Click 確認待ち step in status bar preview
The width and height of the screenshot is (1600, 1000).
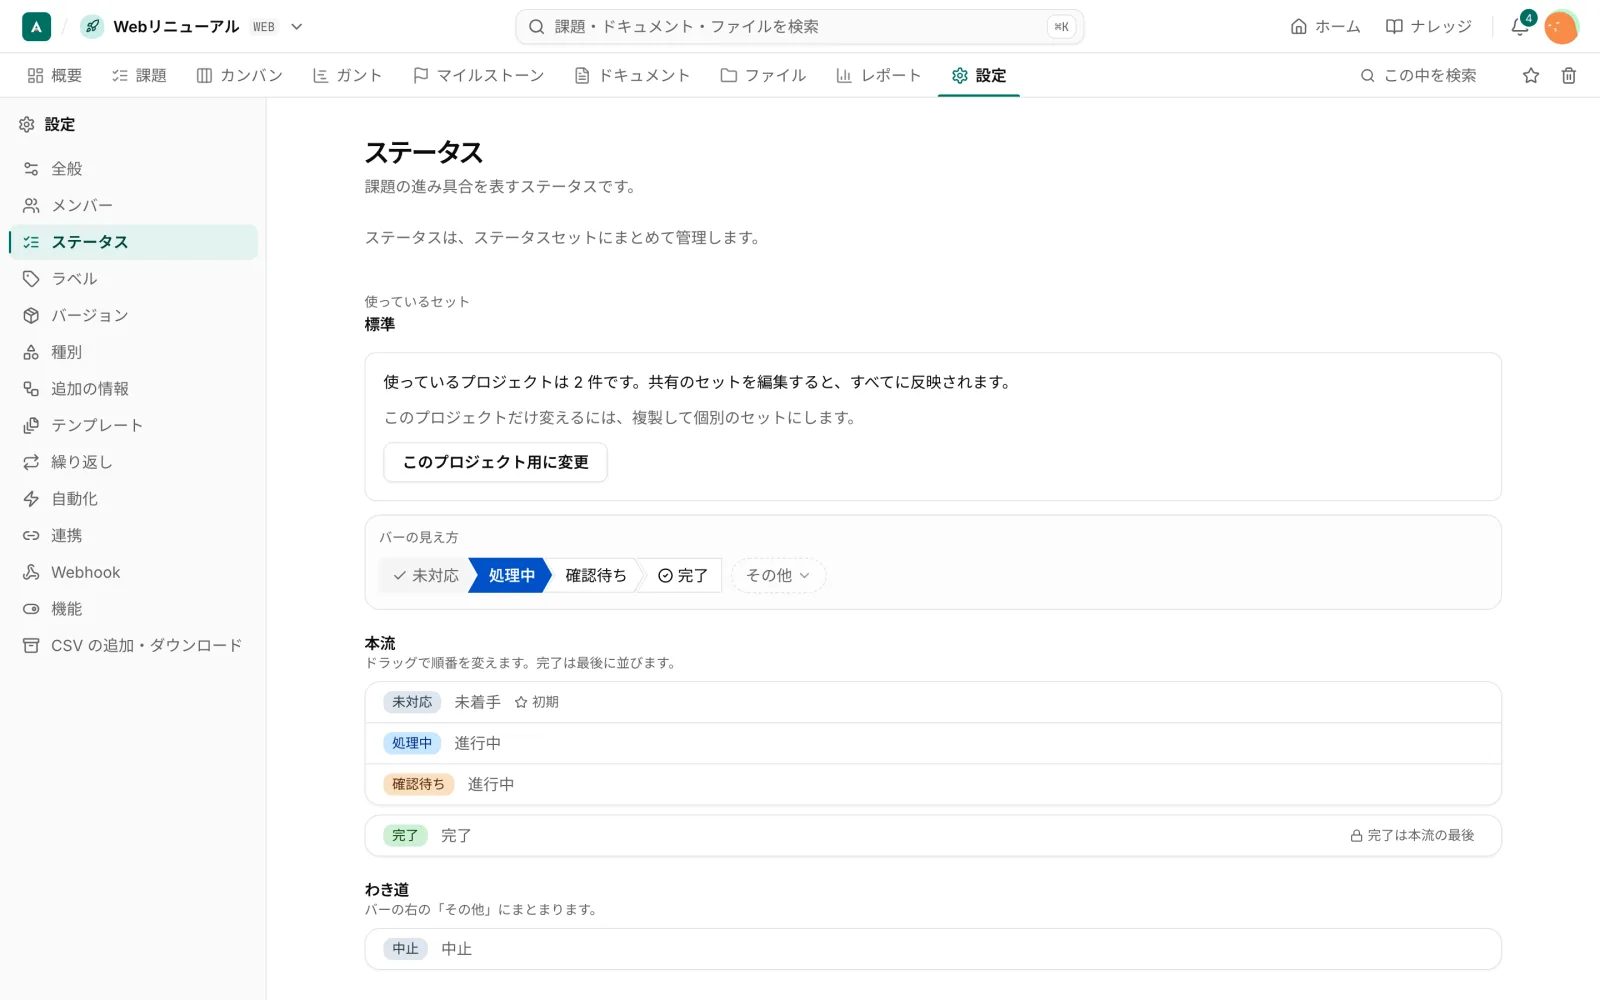596,575
